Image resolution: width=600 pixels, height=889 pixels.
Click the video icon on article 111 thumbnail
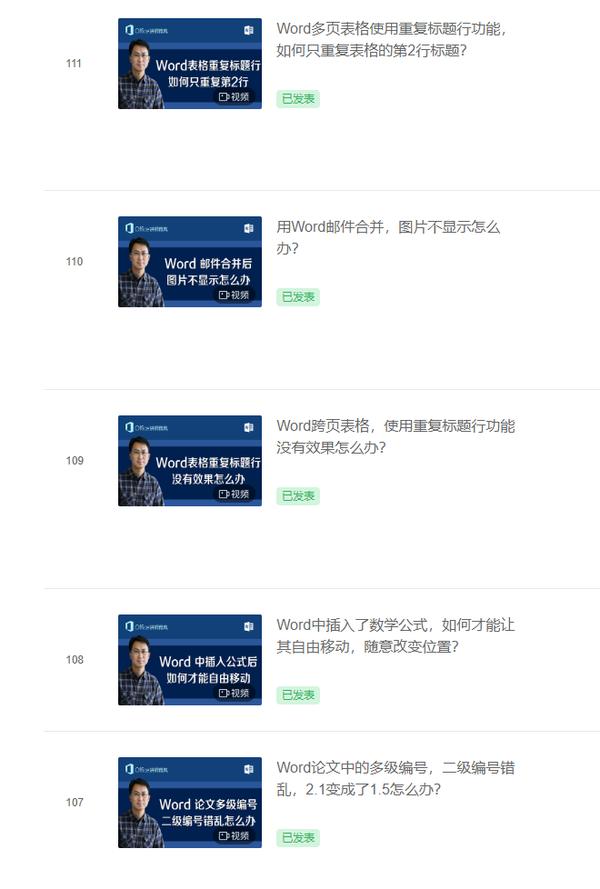[x=223, y=97]
